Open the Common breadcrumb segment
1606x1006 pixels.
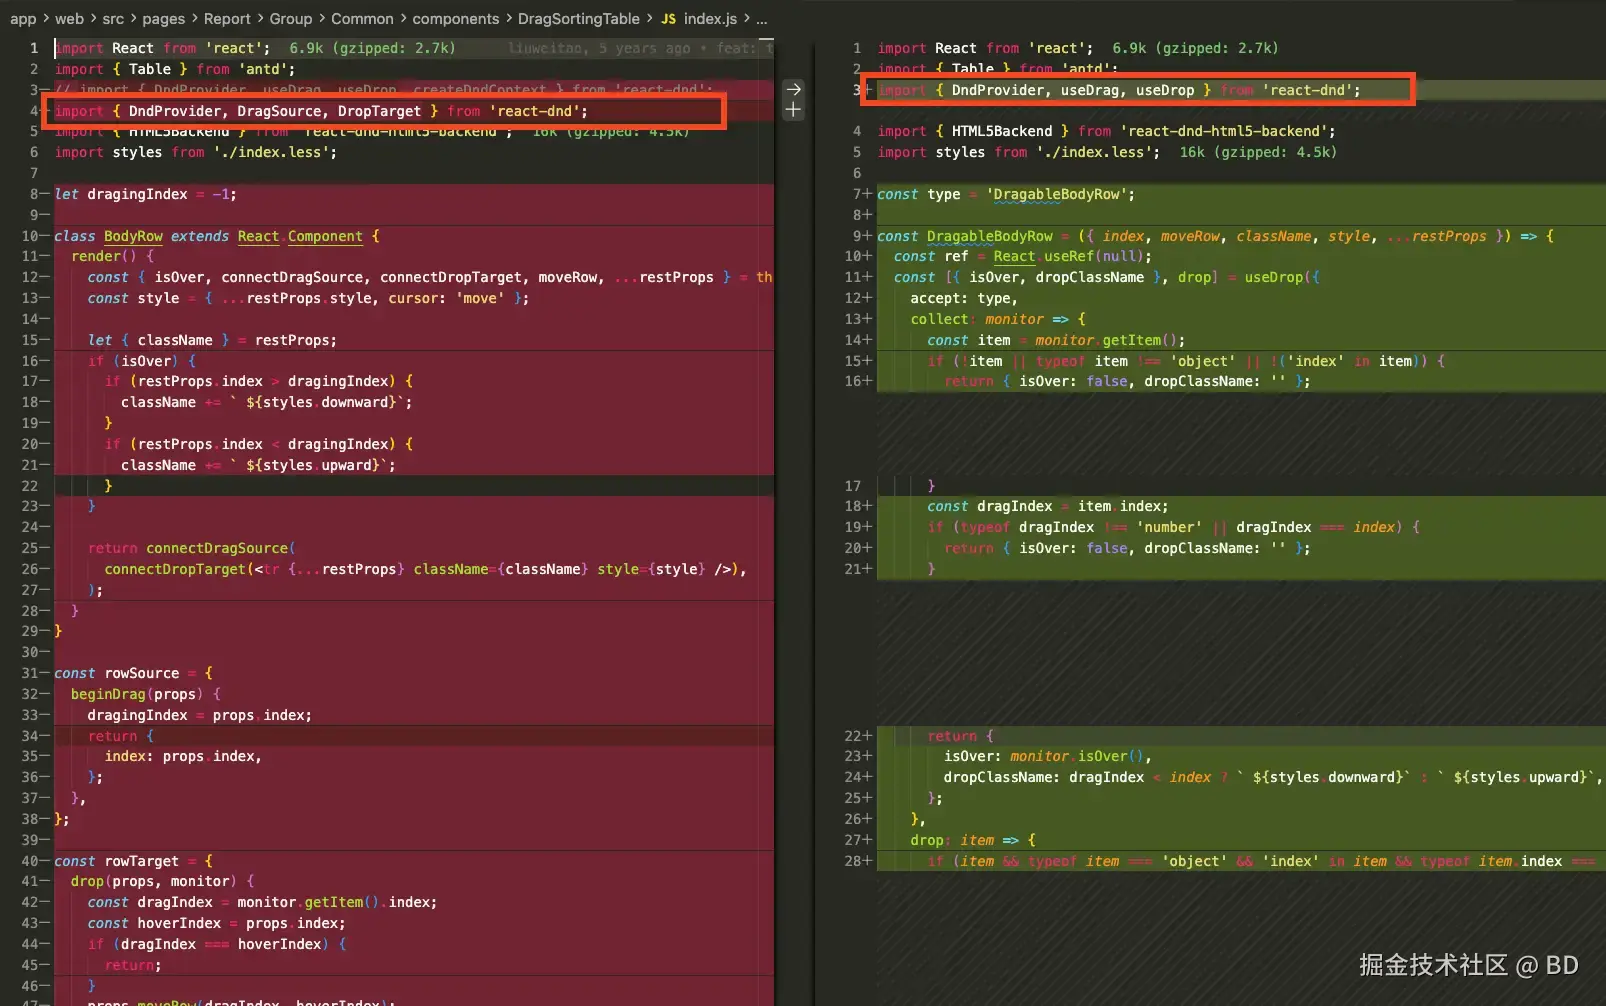[x=362, y=19]
